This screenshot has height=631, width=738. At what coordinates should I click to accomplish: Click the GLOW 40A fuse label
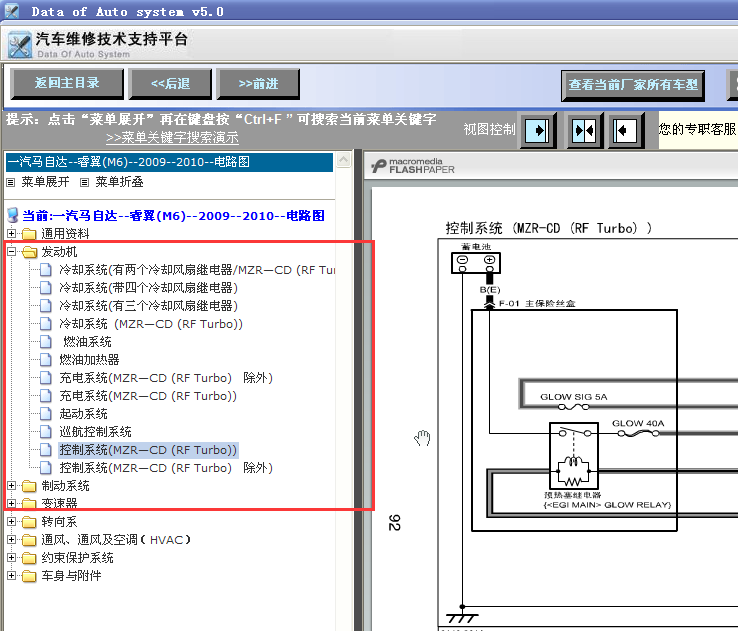pos(638,423)
